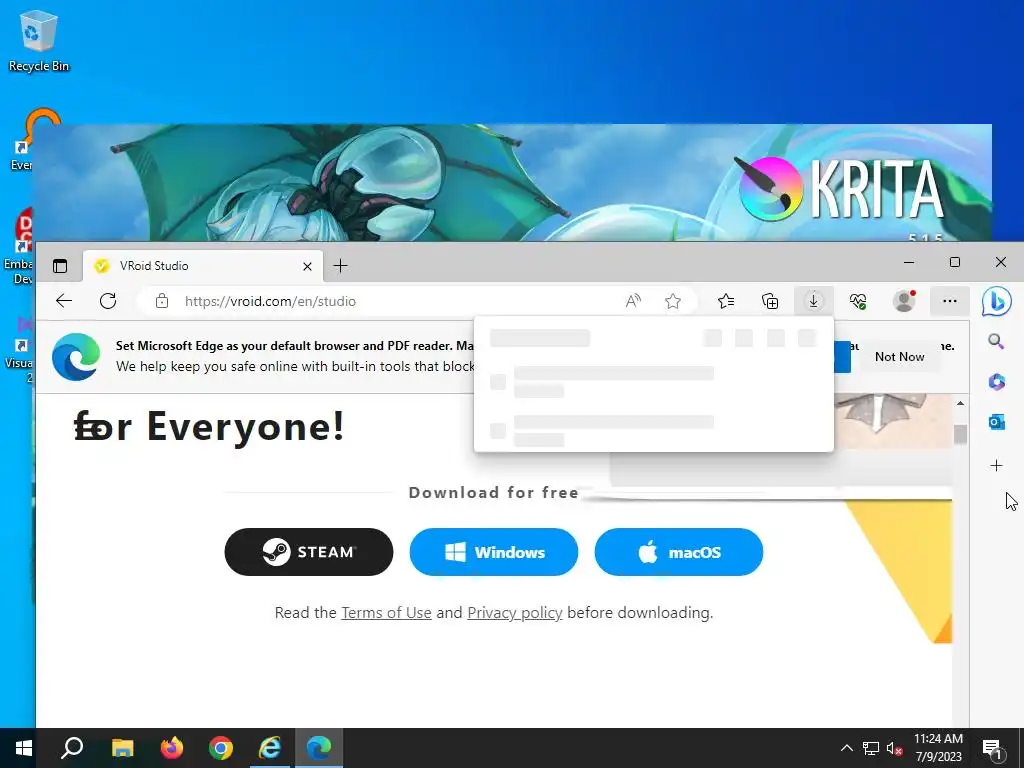Close the VRoid Studio tab

tap(307, 266)
